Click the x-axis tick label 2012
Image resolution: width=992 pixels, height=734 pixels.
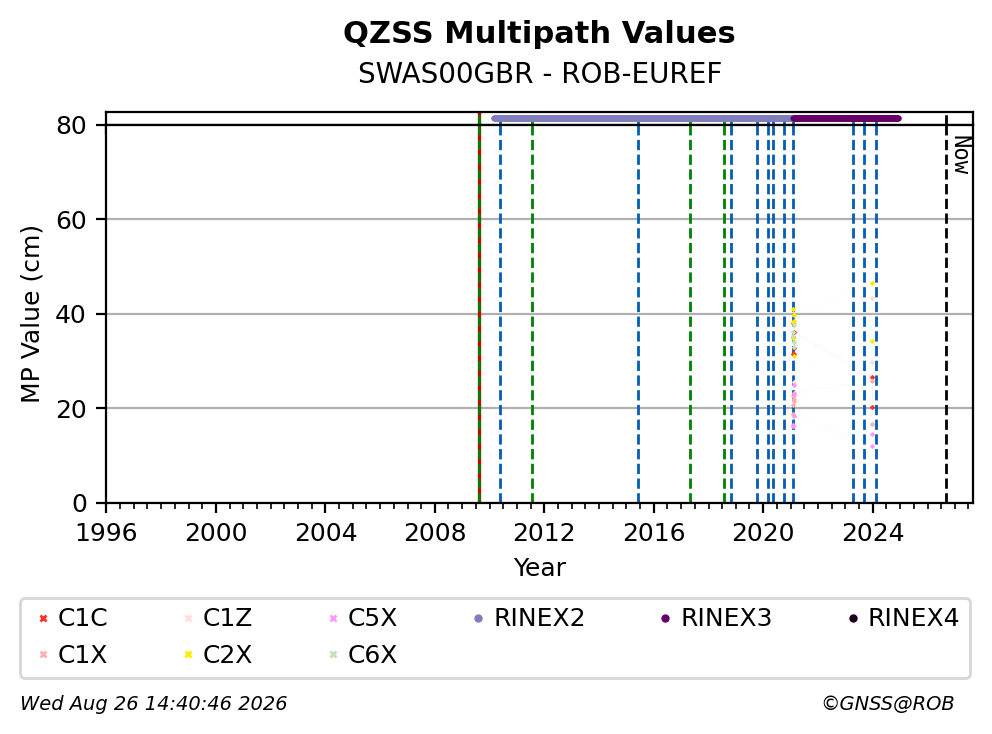[x=544, y=533]
